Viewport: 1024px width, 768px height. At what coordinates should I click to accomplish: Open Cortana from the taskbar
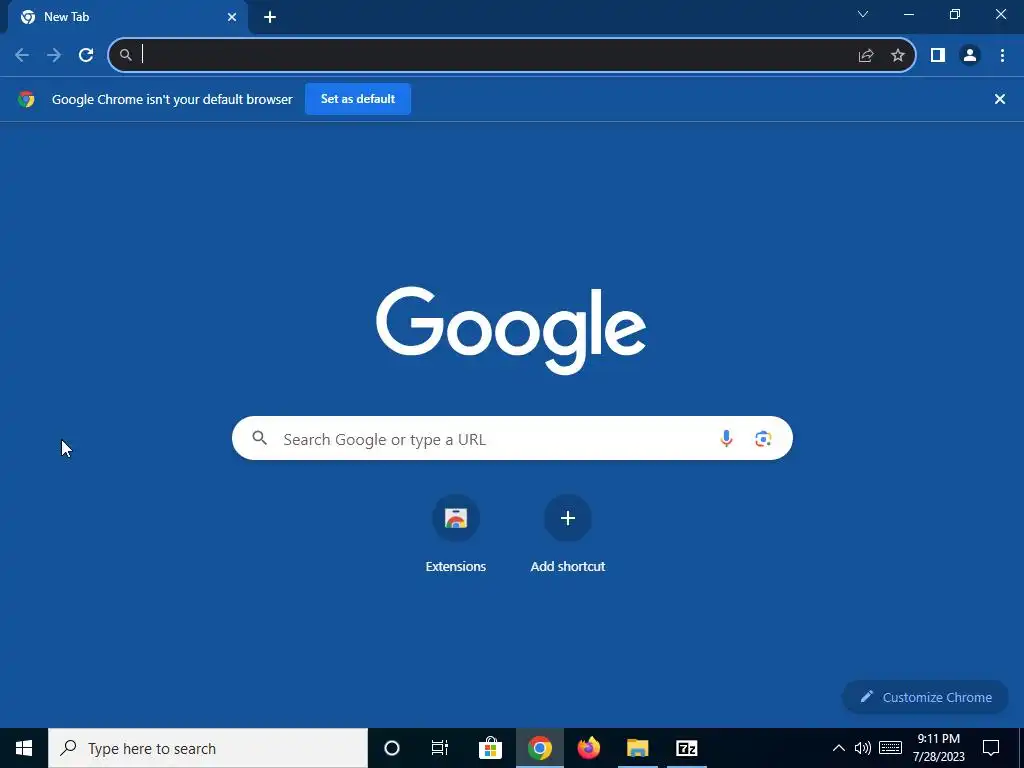tap(392, 748)
